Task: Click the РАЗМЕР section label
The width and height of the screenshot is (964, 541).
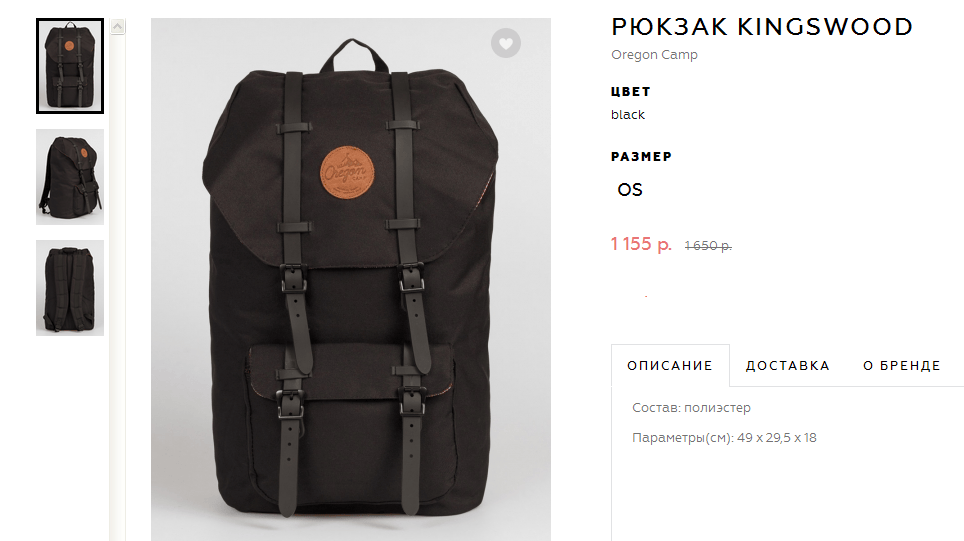Action: [641, 157]
